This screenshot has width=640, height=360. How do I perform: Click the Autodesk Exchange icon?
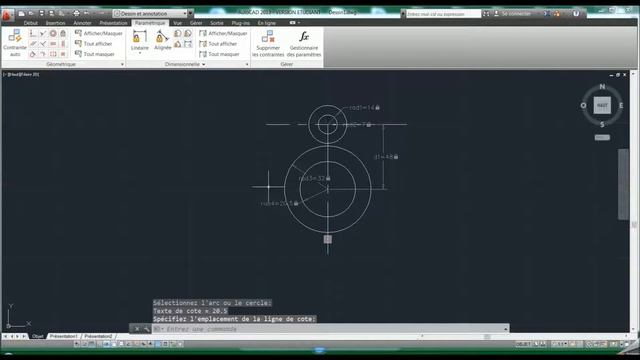pos(547,13)
